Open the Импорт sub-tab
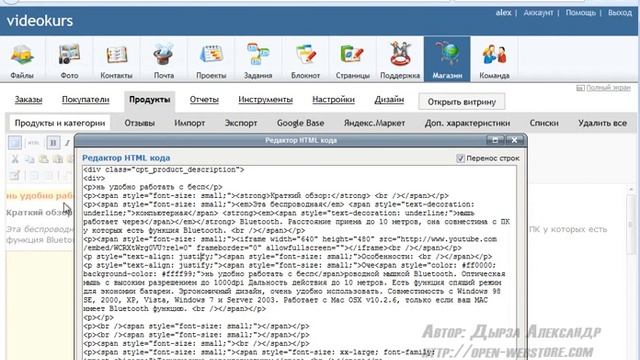 click(x=189, y=123)
